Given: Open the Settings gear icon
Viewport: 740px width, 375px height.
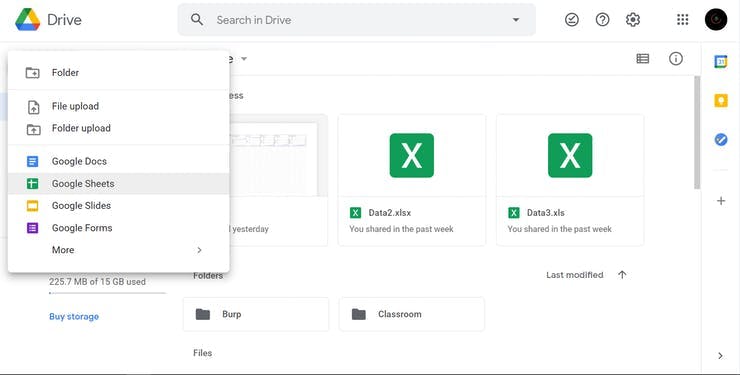Looking at the screenshot, I should (633, 20).
